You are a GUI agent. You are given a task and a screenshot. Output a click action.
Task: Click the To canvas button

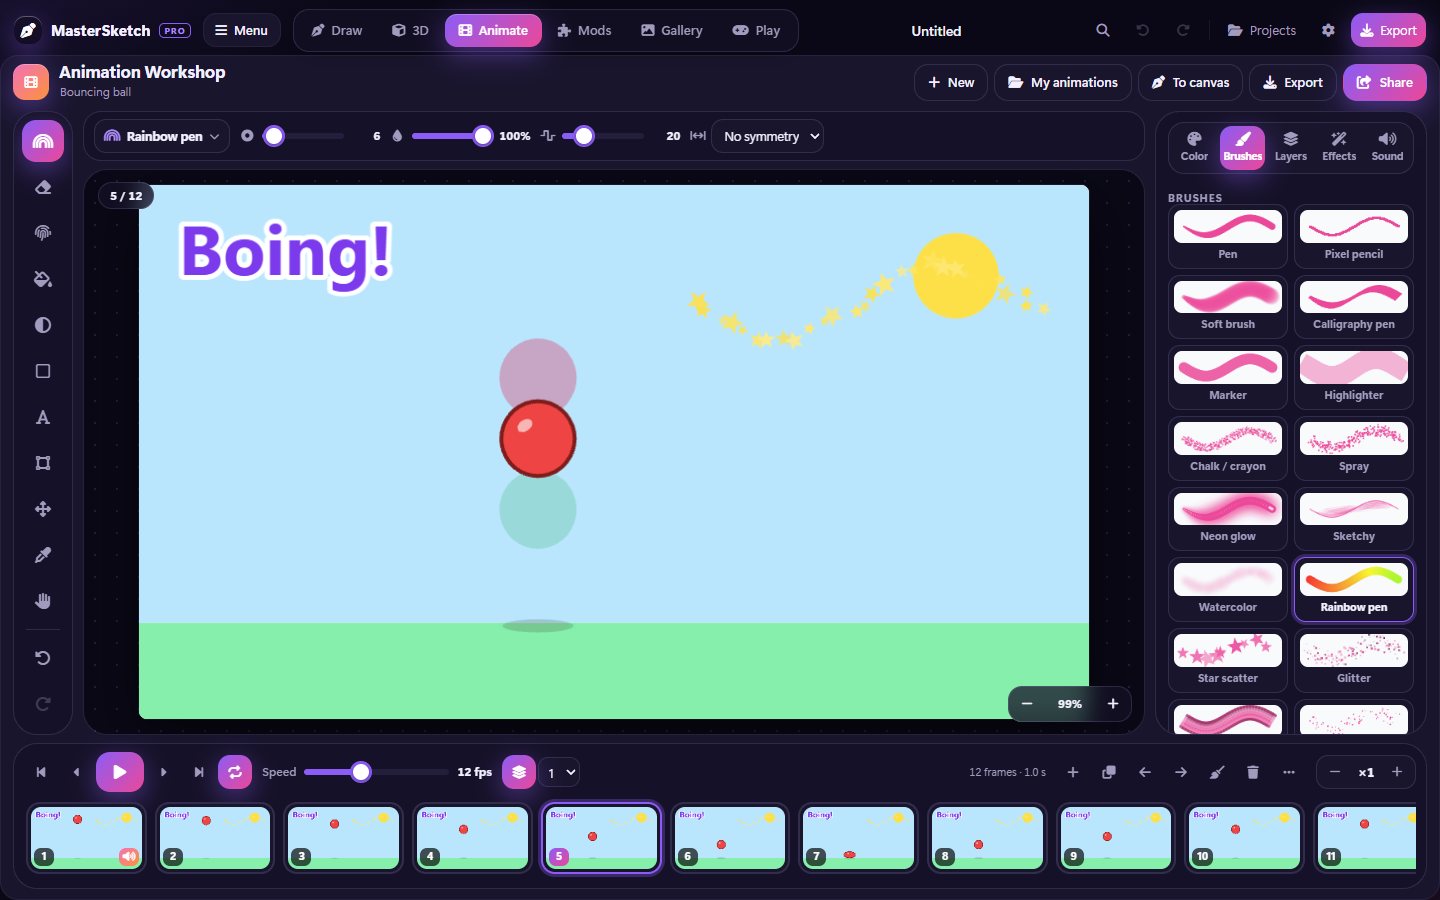point(1190,82)
